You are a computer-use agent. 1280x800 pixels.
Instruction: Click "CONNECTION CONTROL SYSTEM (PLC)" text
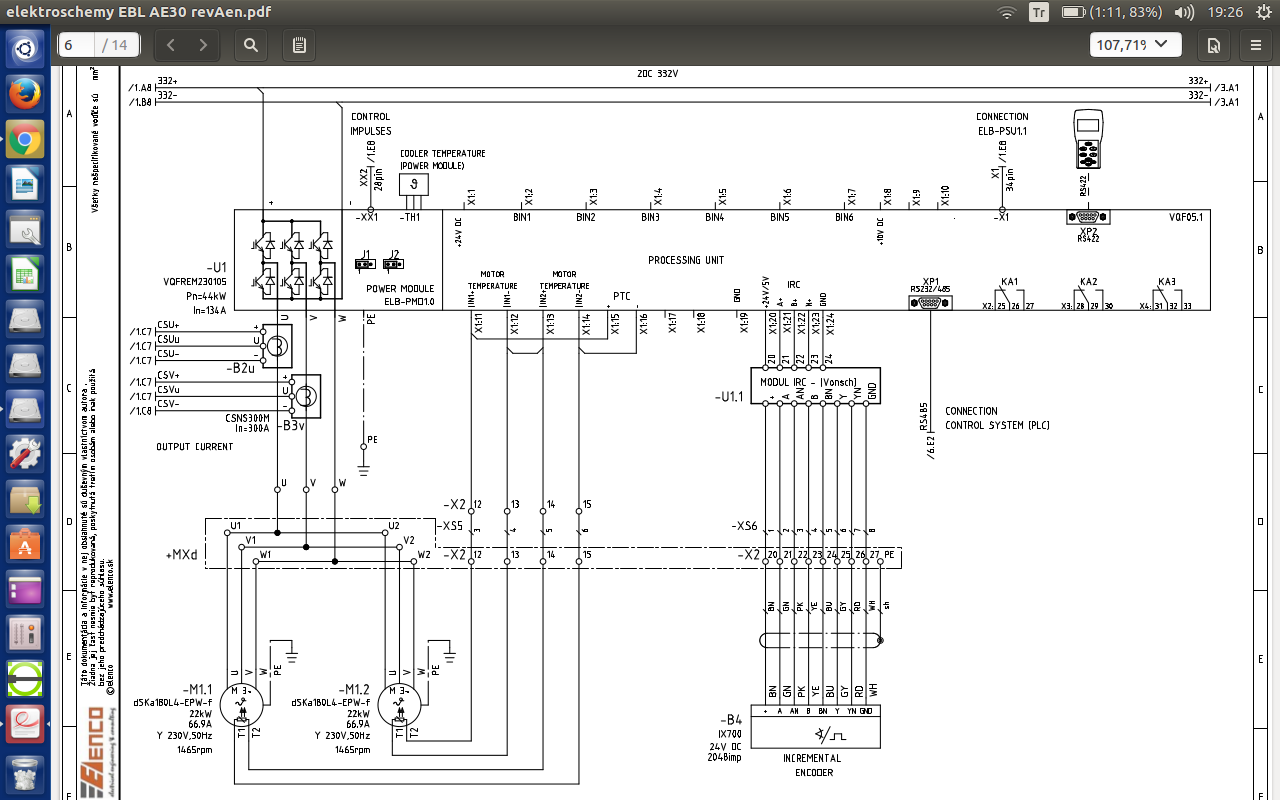coord(997,418)
